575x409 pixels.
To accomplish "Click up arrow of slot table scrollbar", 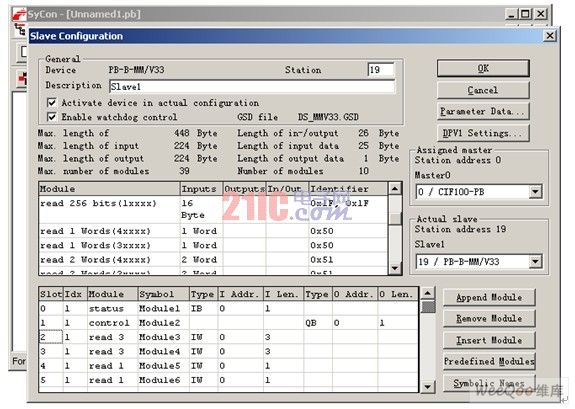I will pyautogui.click(x=428, y=293).
